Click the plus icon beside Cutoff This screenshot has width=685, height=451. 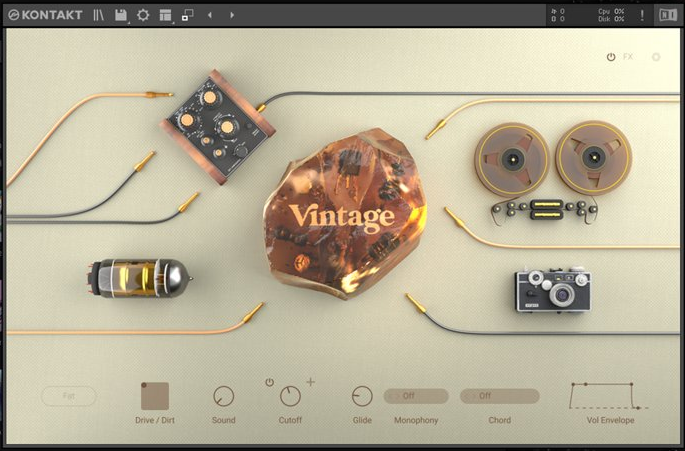pos(311,382)
